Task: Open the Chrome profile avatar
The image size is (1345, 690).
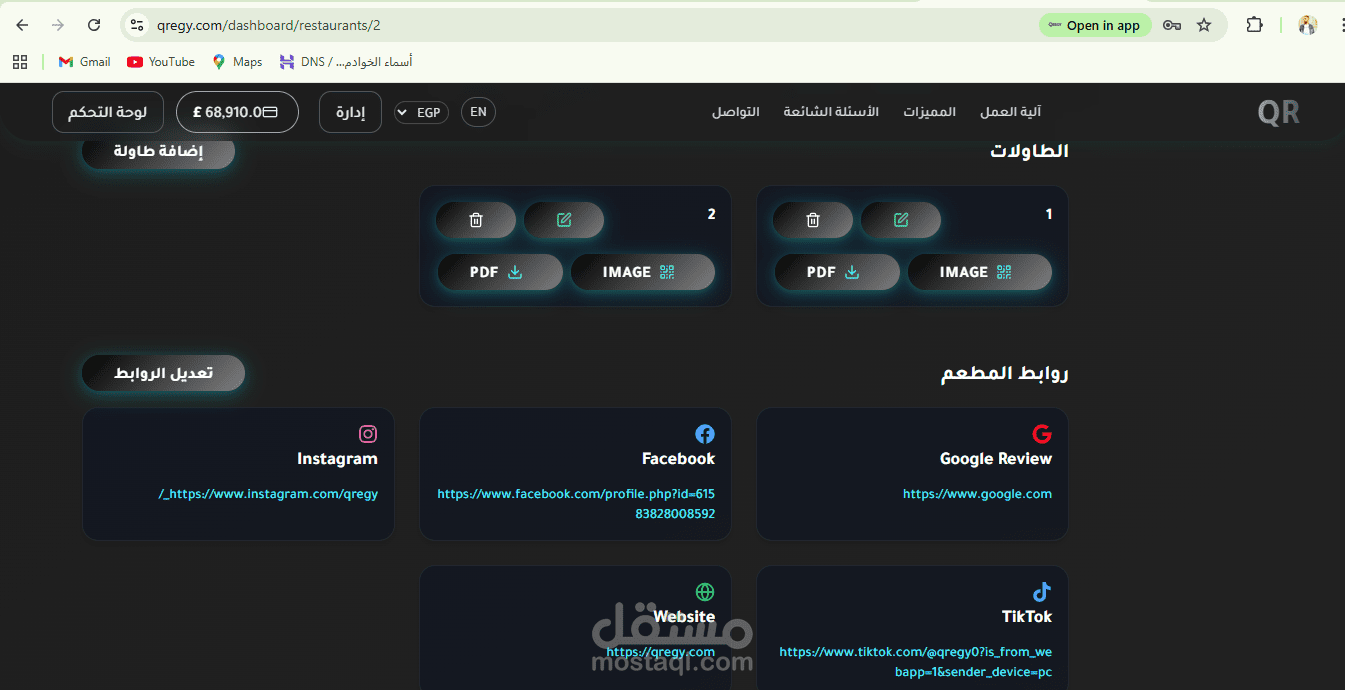Action: [1307, 25]
